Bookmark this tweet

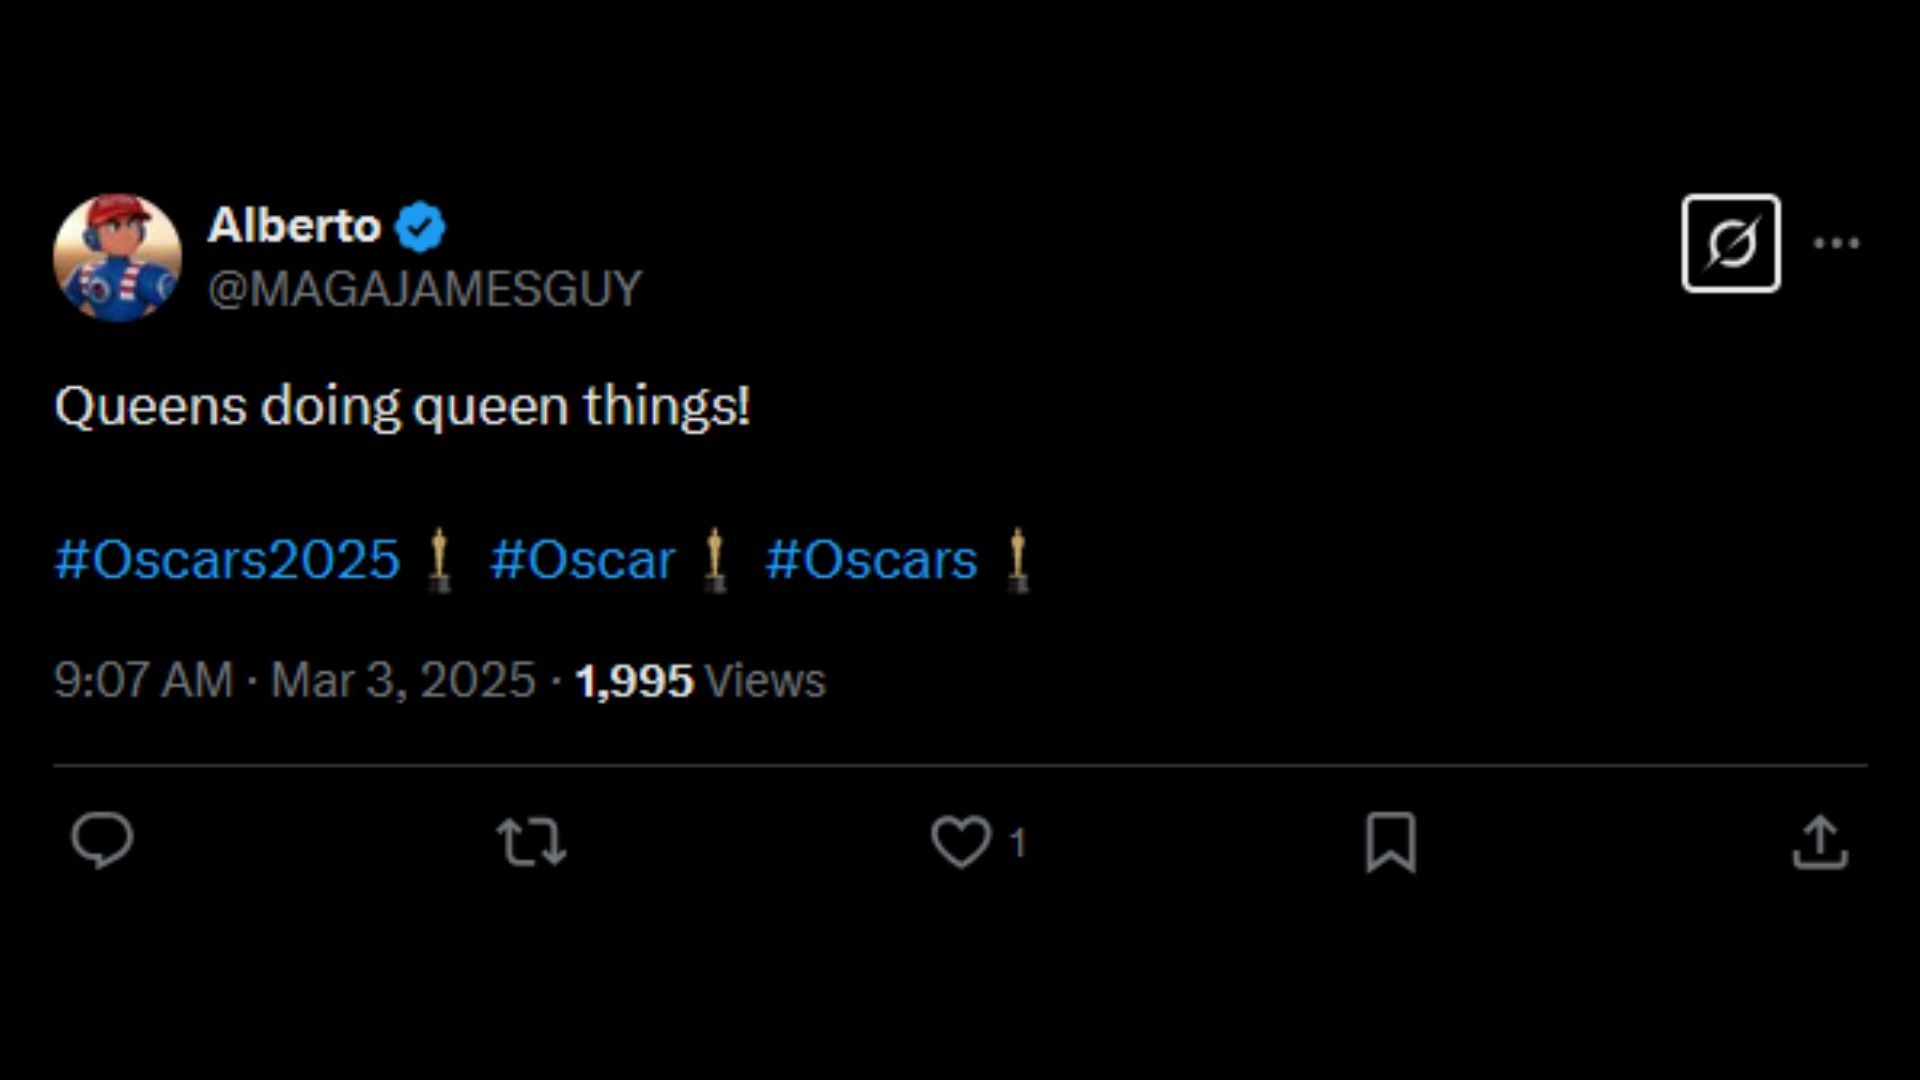pyautogui.click(x=1391, y=842)
